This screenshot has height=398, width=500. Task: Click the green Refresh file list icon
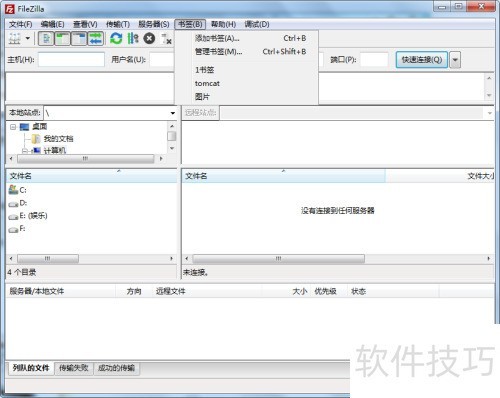pyautogui.click(x=116, y=39)
